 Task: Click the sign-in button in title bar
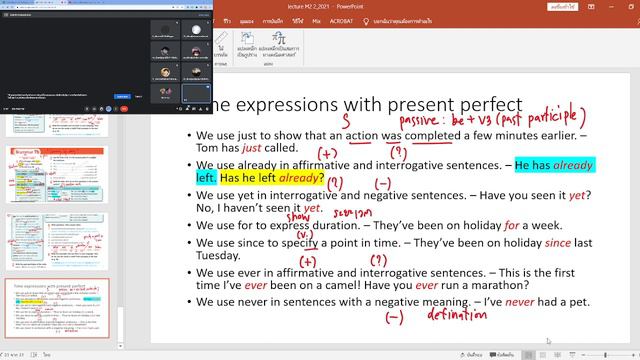click(562, 7)
